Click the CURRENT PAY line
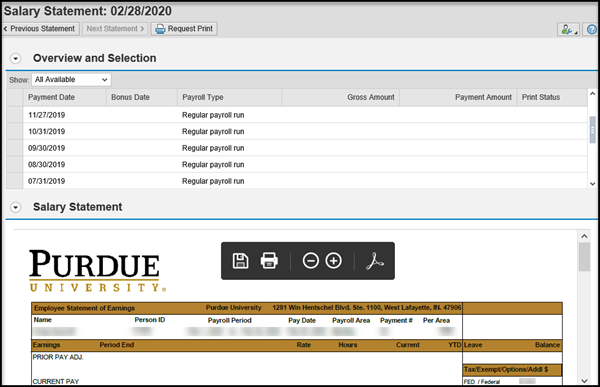Viewport: 600px width, 387px height. pos(55,382)
